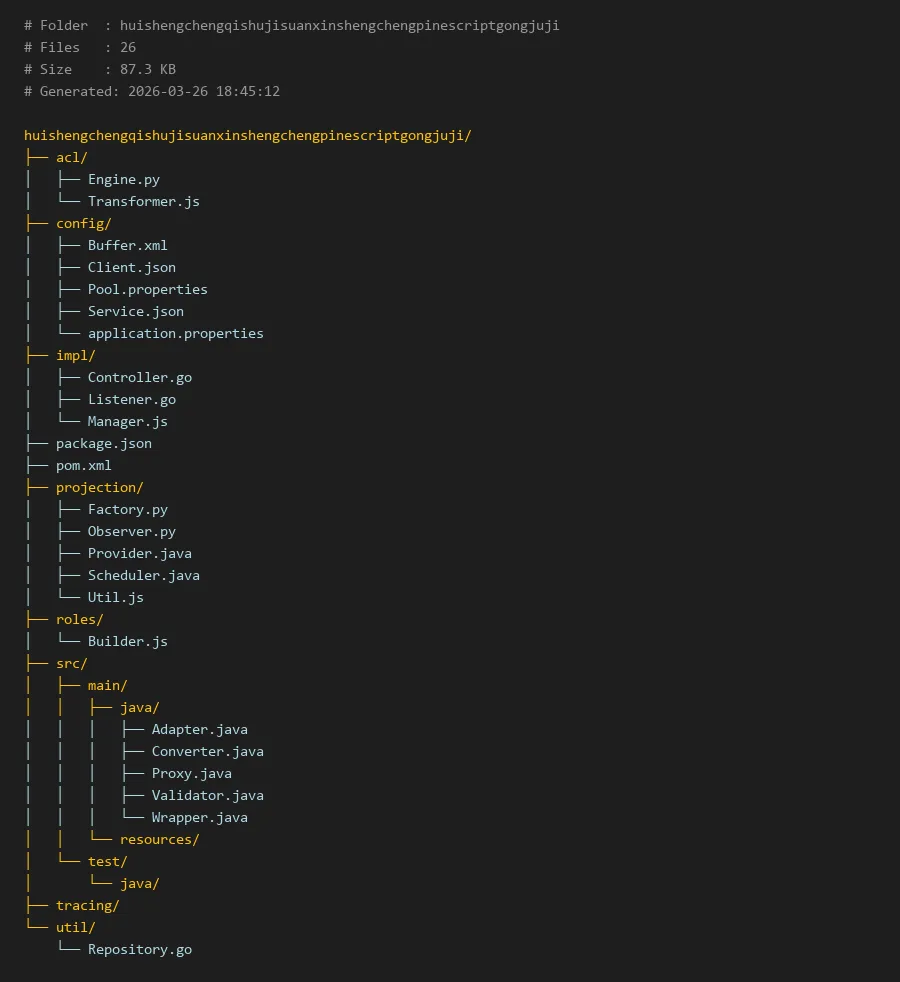Open Pool.properties in config
This screenshot has height=982, width=900.
pyautogui.click(x=147, y=289)
